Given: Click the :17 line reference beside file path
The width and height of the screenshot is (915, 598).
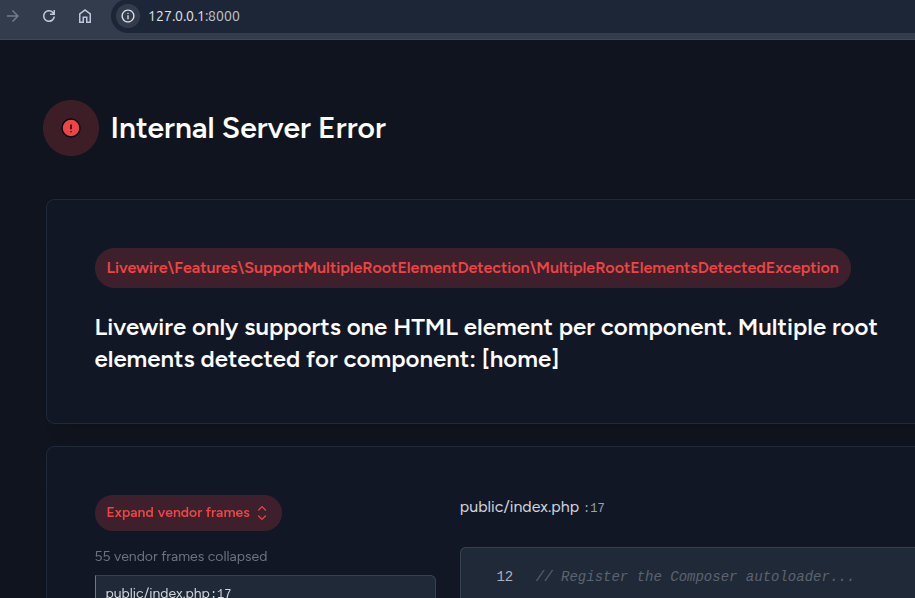Looking at the screenshot, I should pos(594,508).
